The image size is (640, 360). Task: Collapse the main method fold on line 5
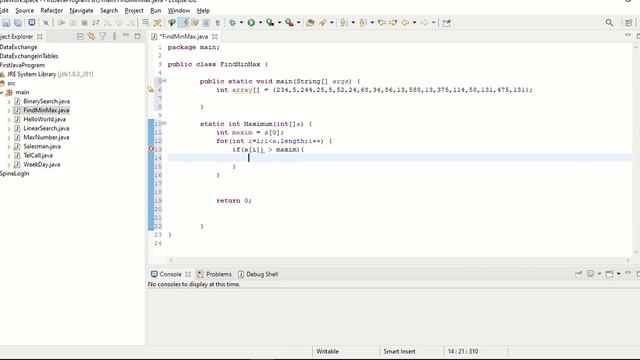[x=164, y=81]
